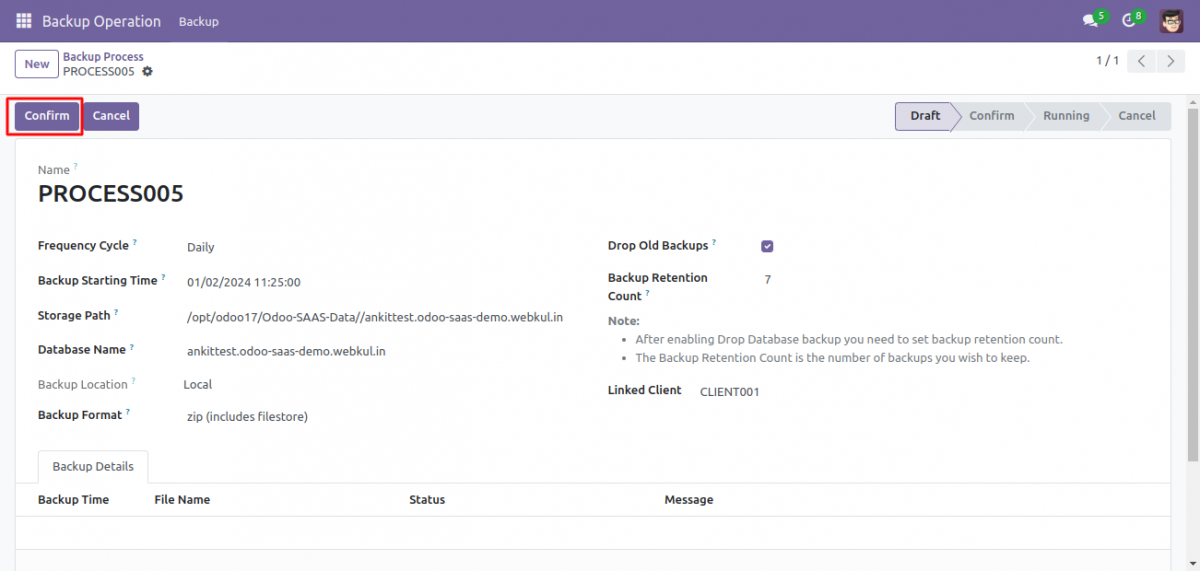Click the Backup Retention Count label
The width and height of the screenshot is (1200, 571).
click(x=657, y=287)
